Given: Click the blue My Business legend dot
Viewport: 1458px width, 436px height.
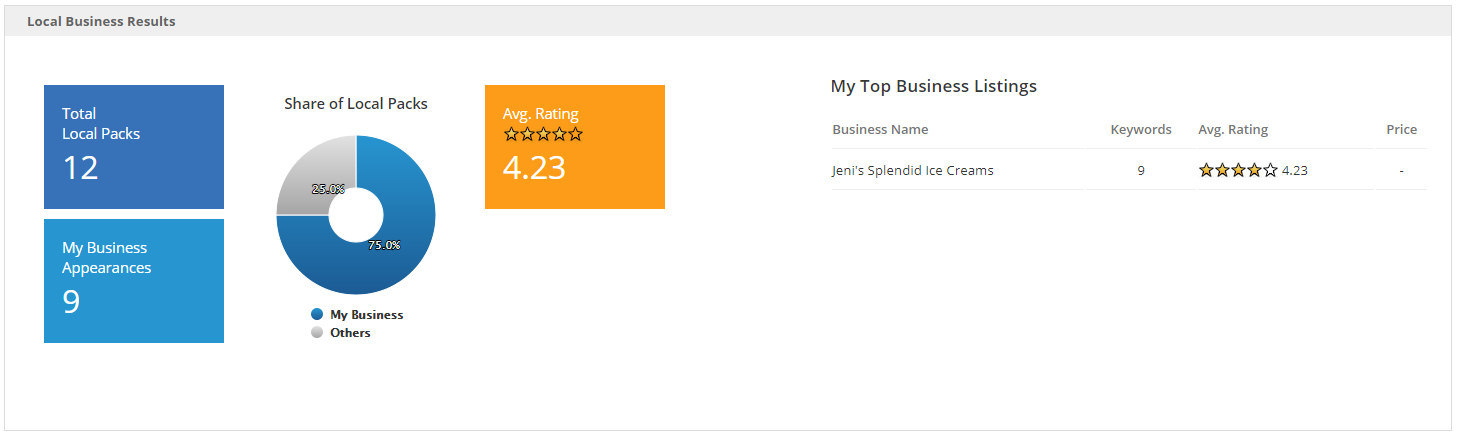Looking at the screenshot, I should coord(317,314).
